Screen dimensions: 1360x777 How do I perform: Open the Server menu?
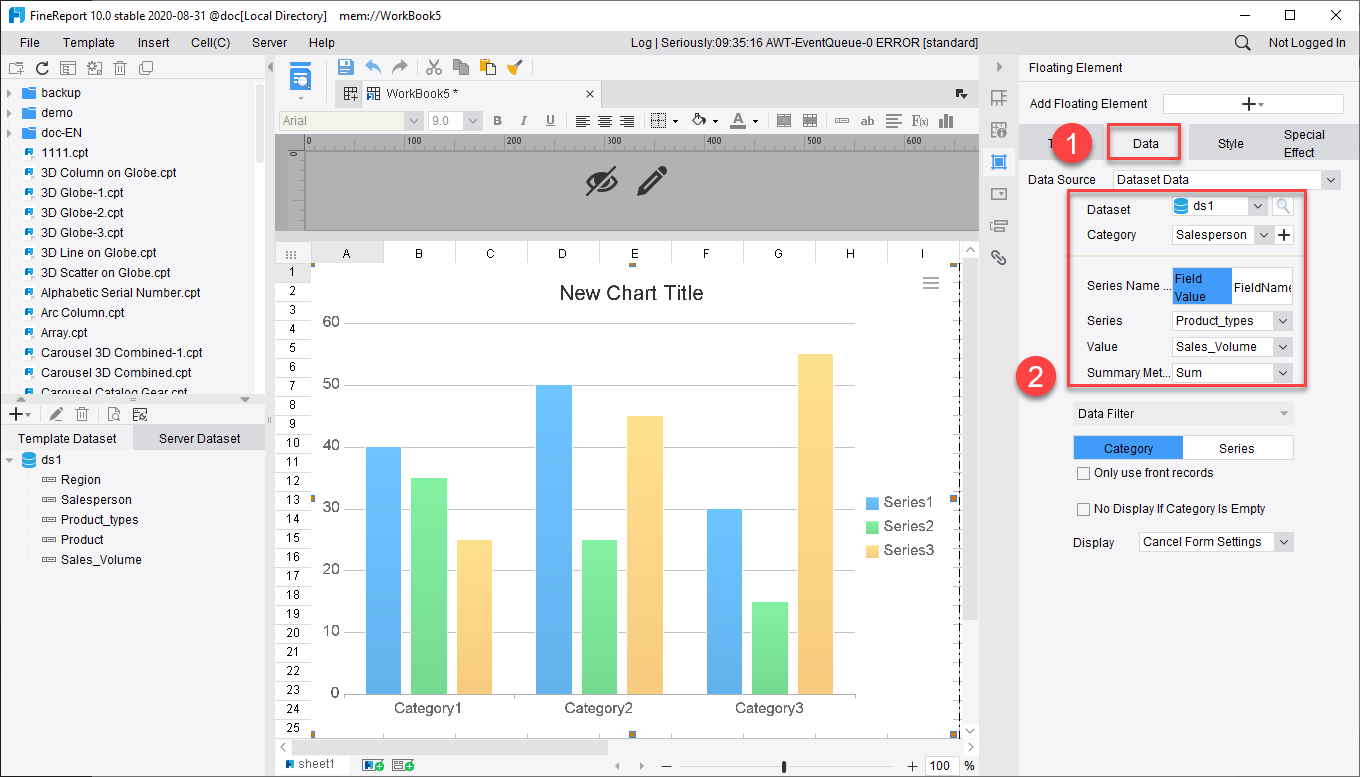click(269, 42)
